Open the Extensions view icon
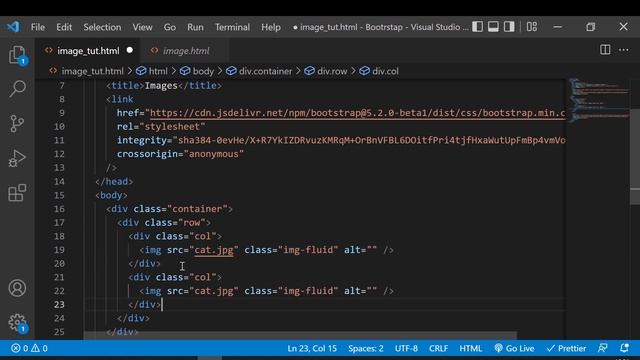Viewport: 640px width, 360px height. pos(17,193)
